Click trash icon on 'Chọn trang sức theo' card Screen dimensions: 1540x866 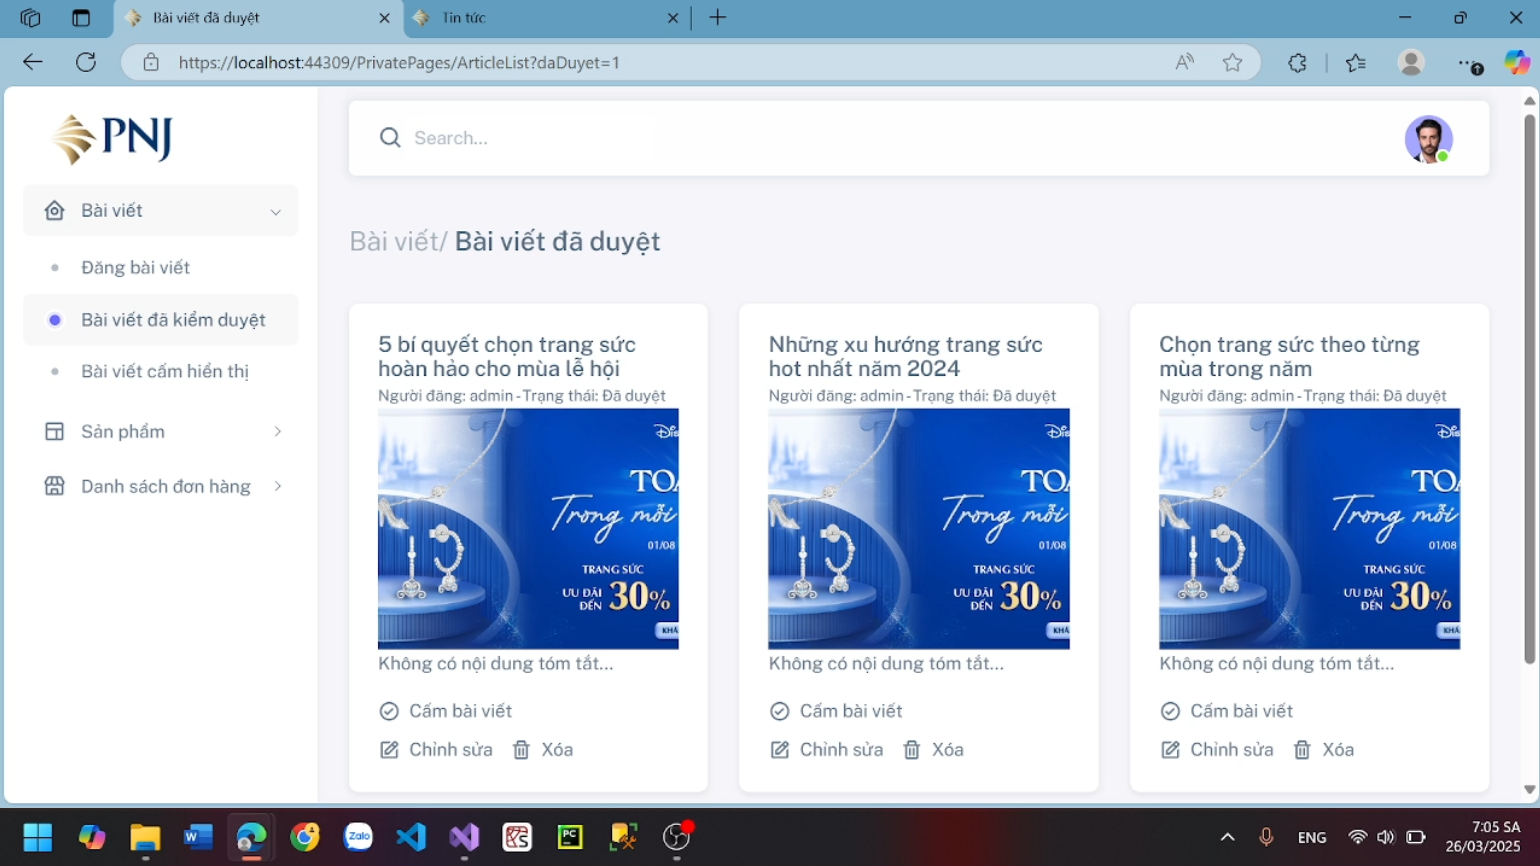(1302, 750)
